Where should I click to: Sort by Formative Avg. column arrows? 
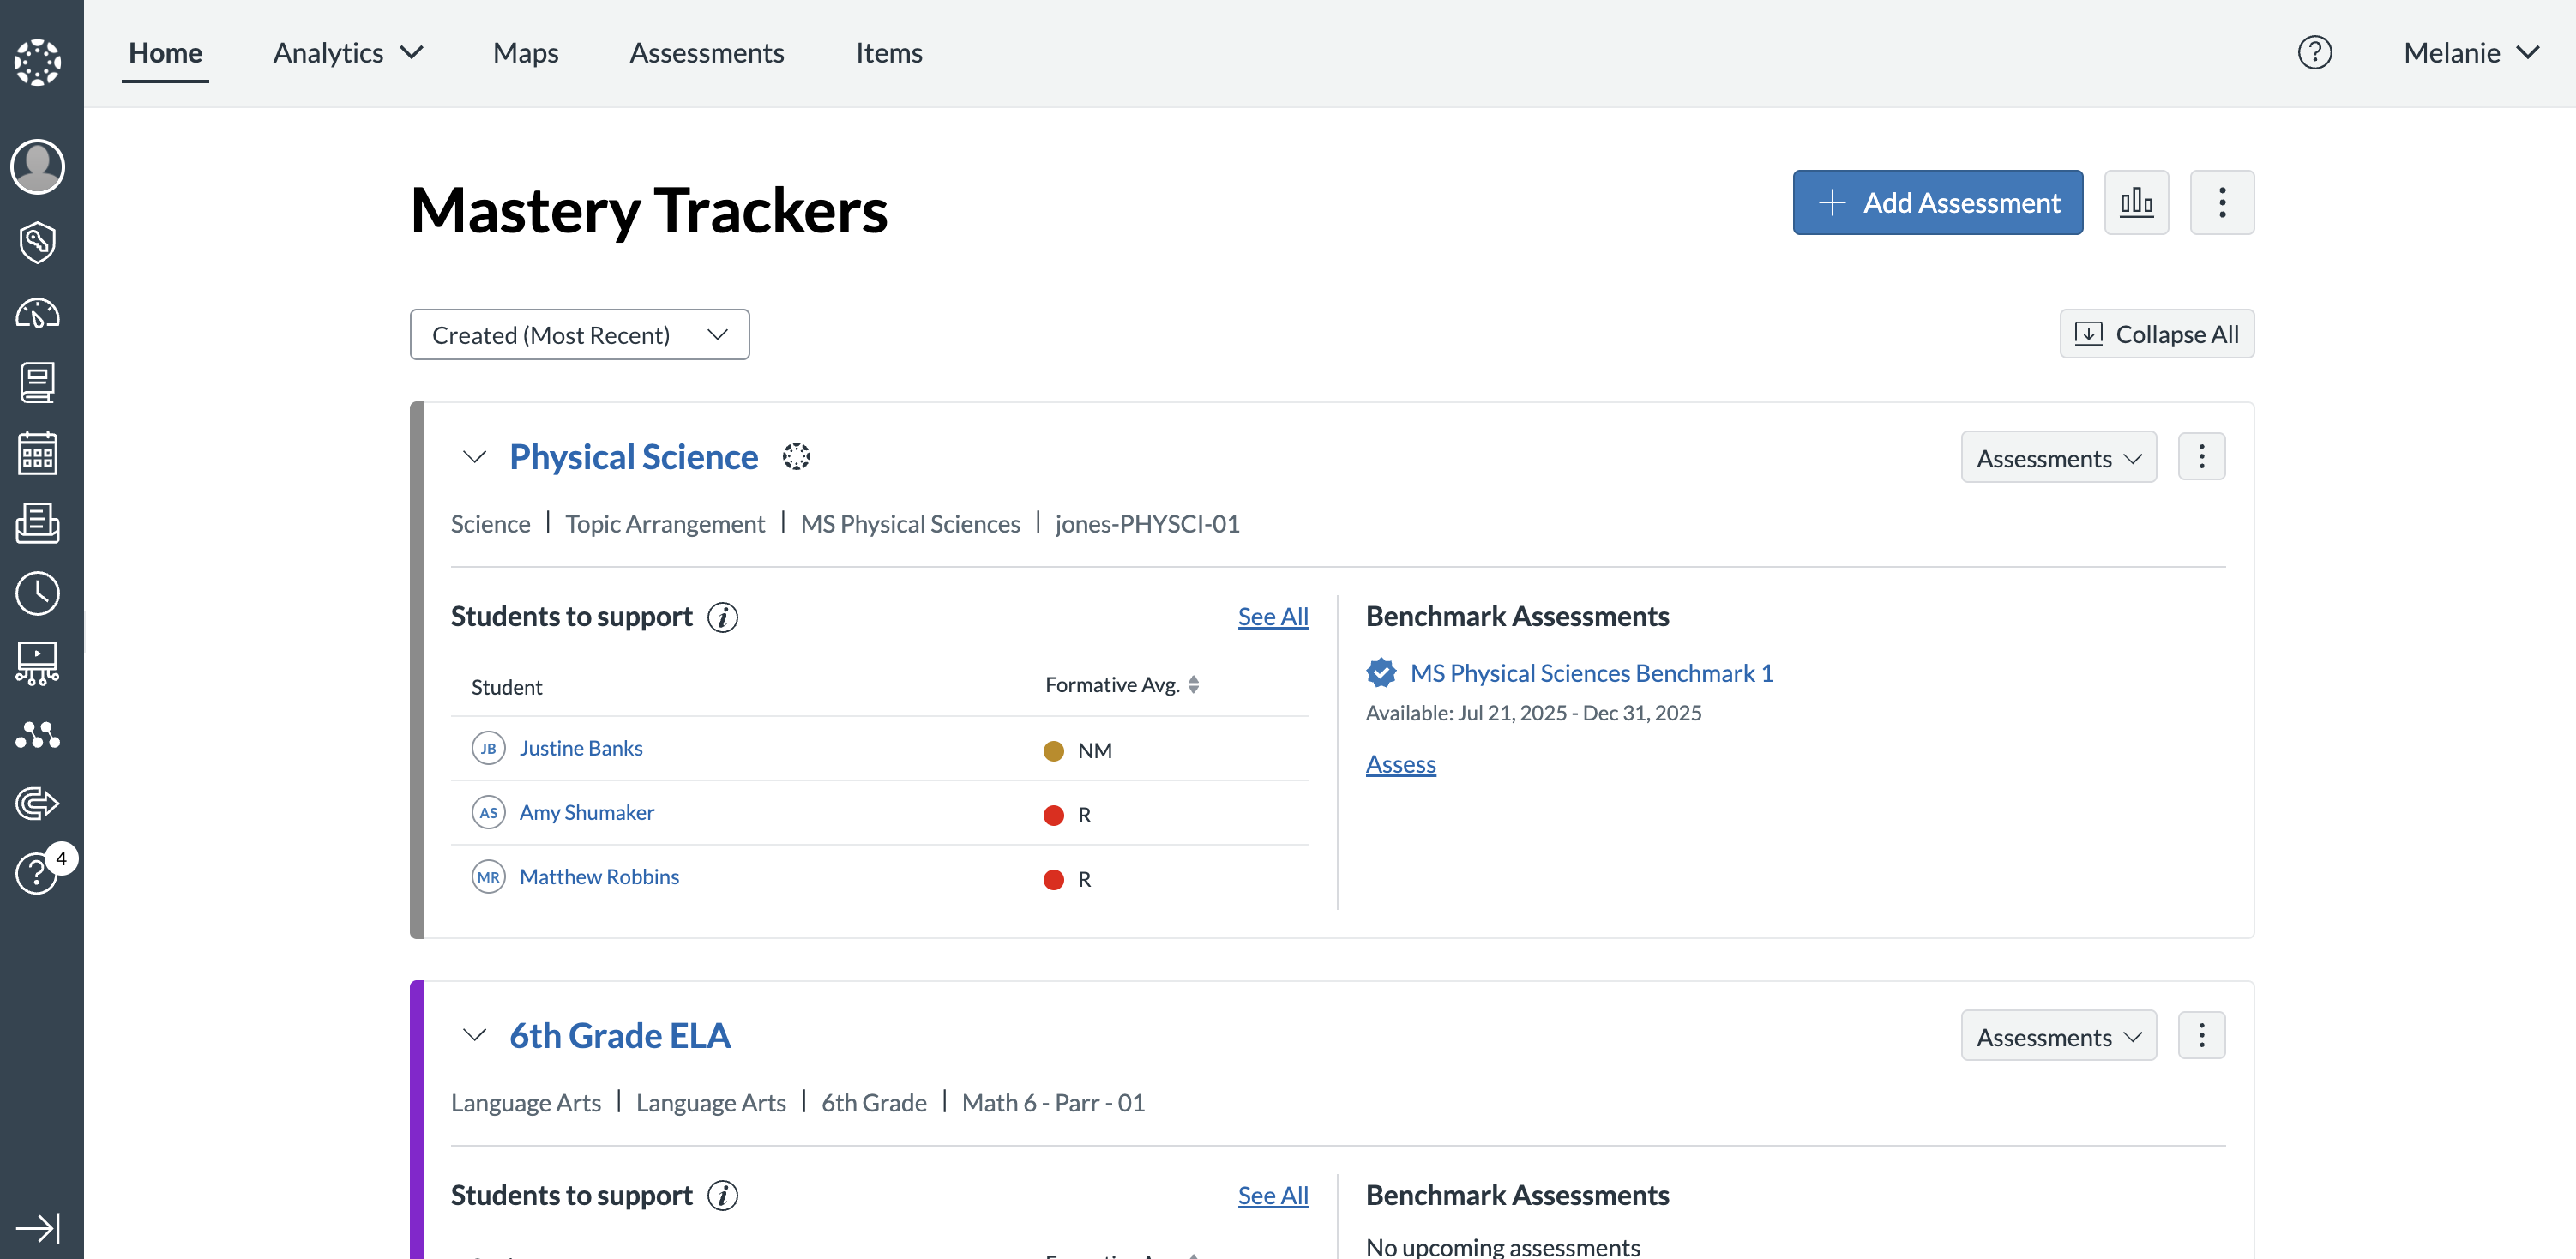1193,685
